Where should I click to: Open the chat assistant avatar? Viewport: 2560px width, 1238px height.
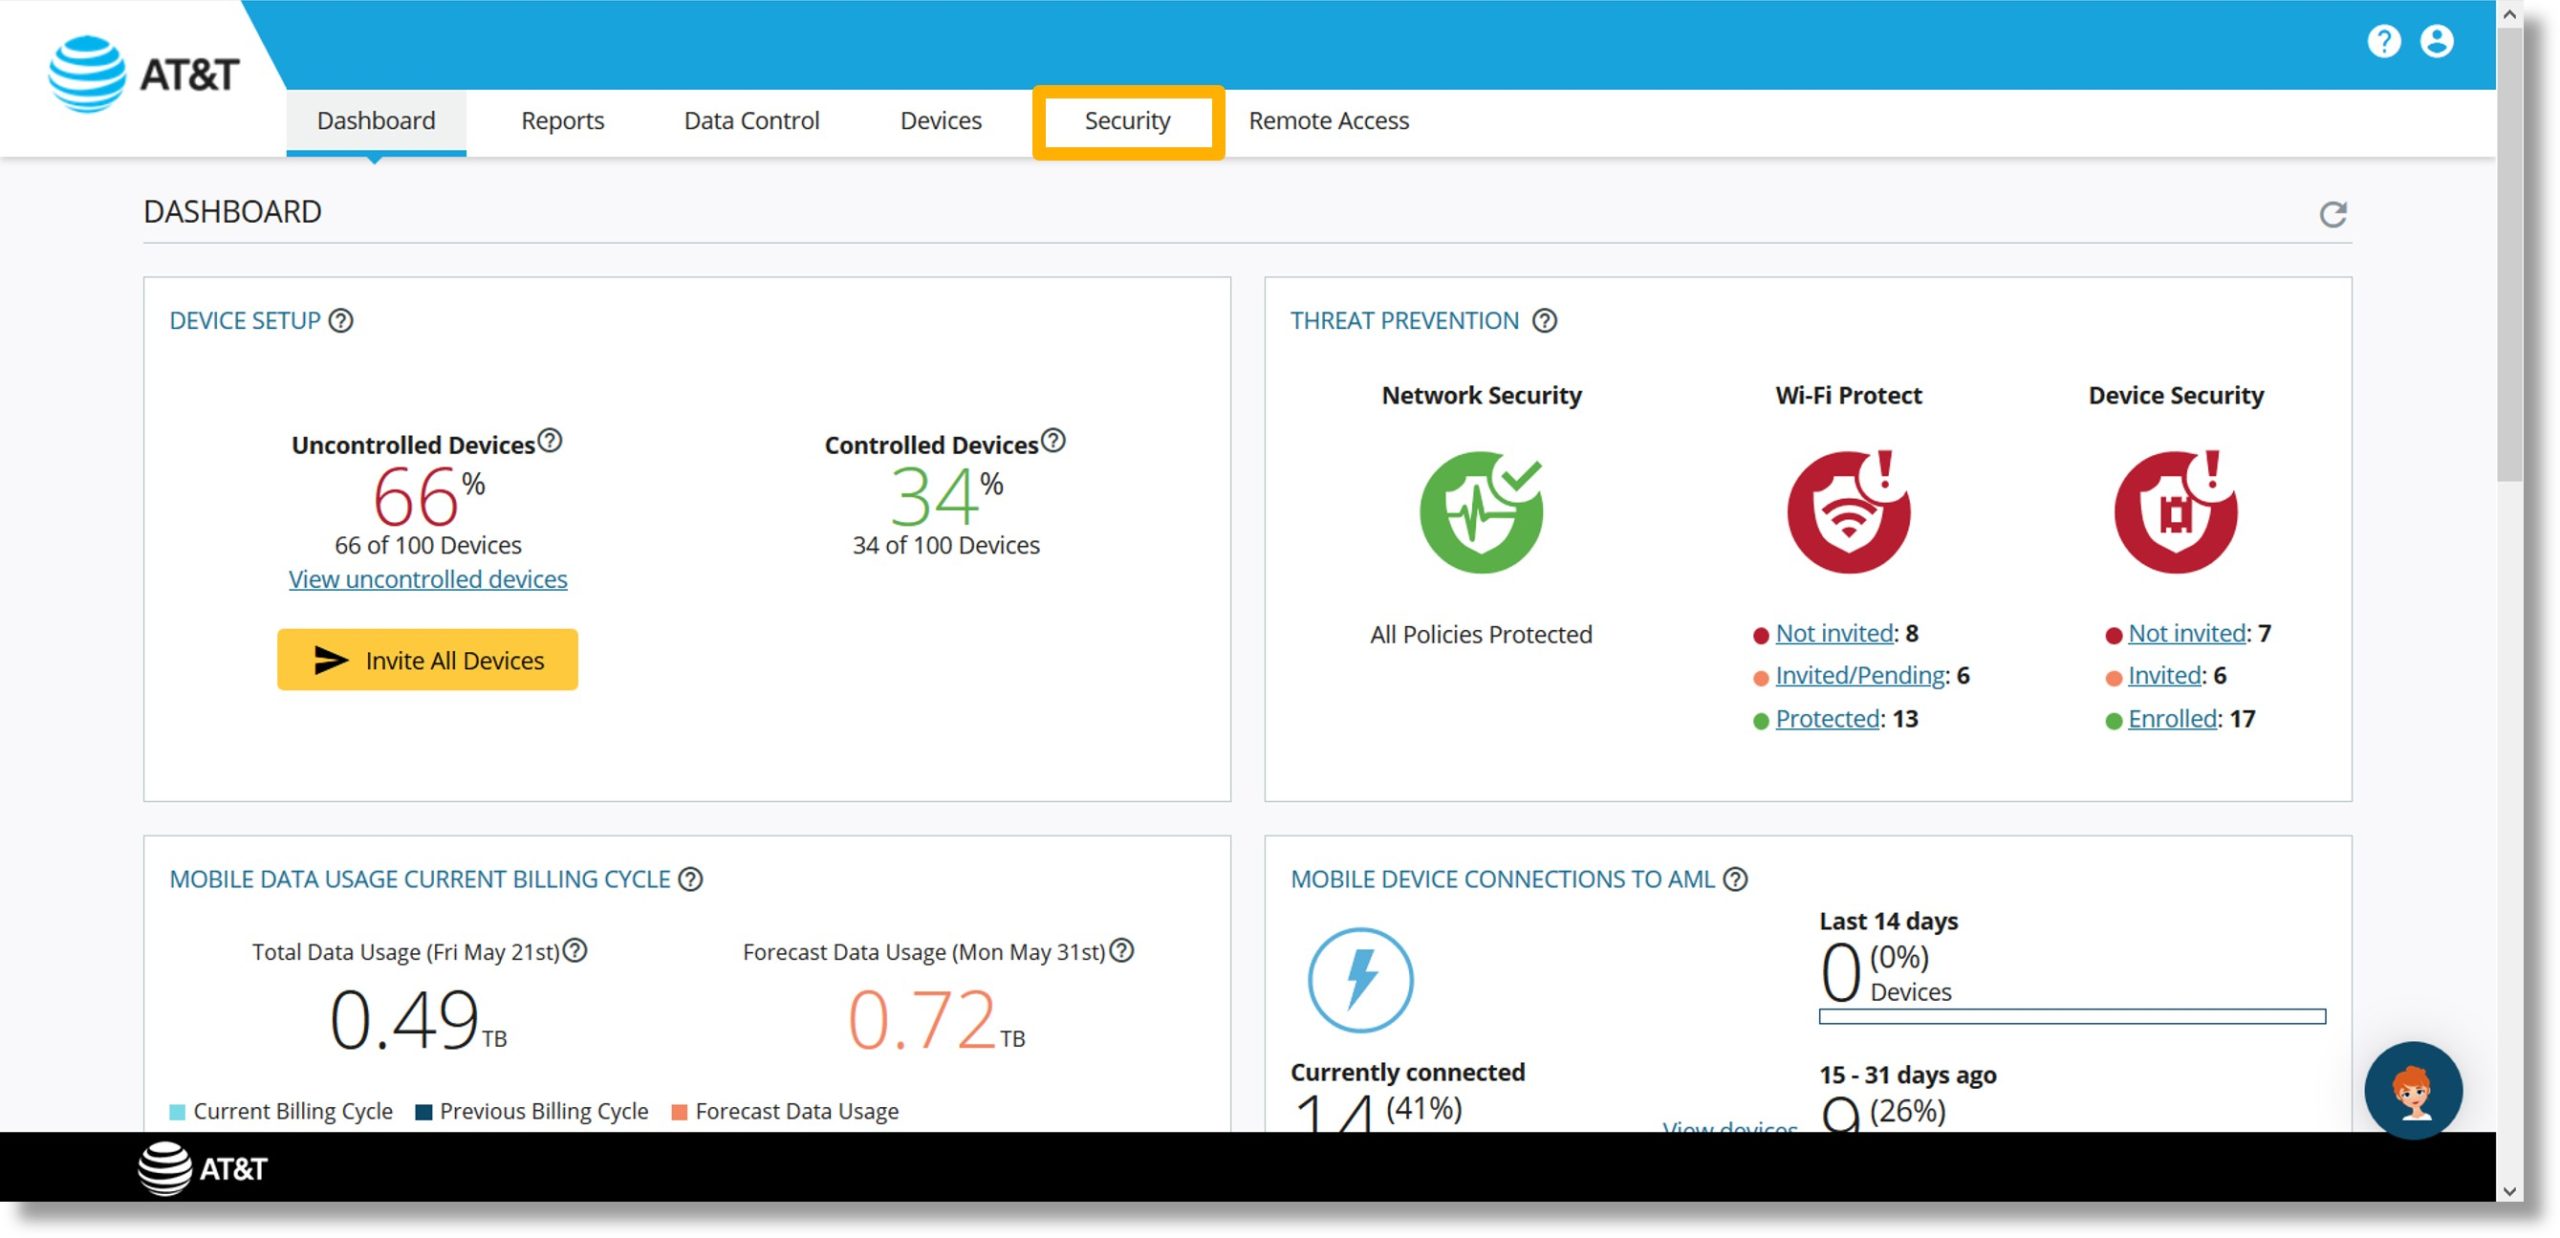pos(2413,1090)
